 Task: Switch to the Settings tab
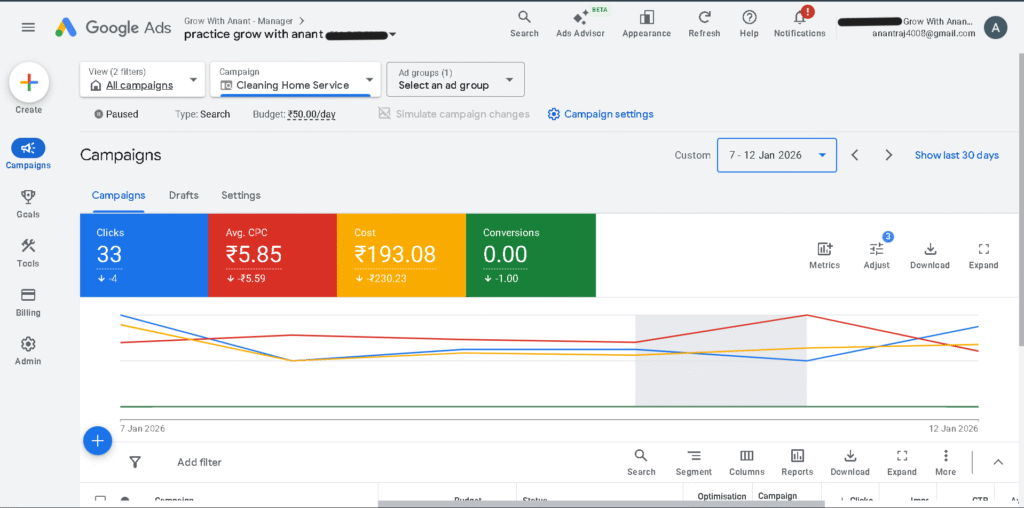[241, 195]
